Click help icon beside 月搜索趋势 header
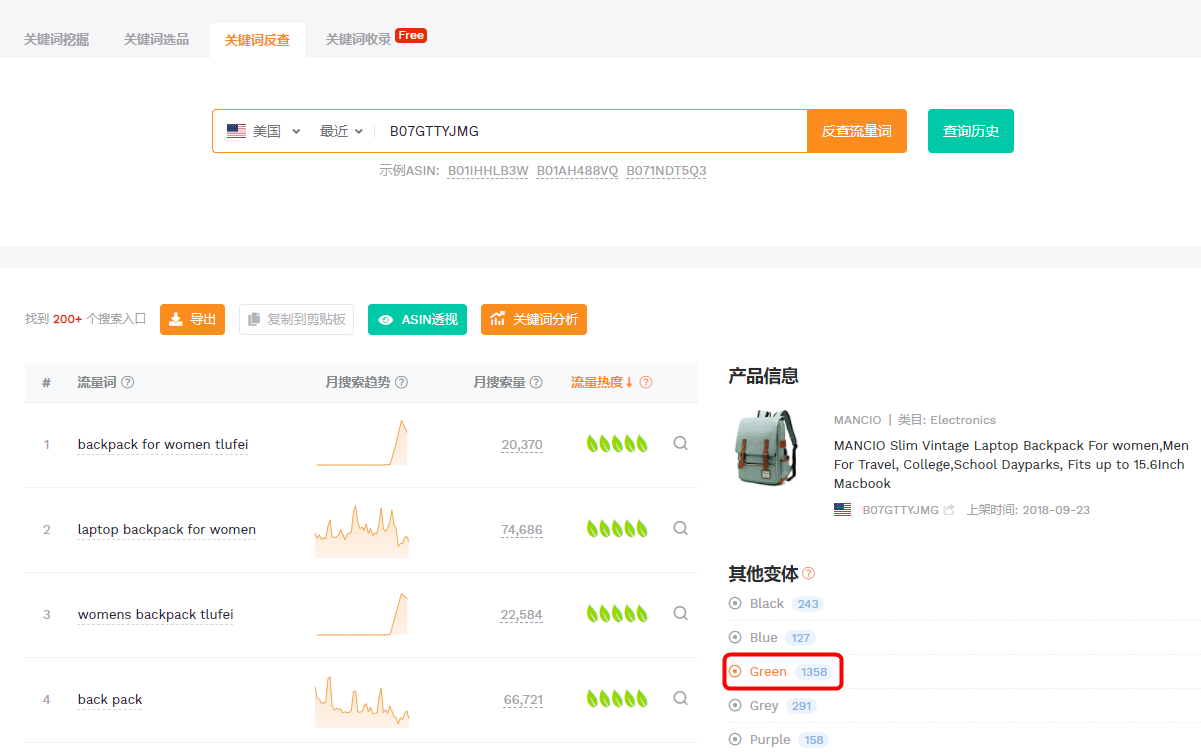Viewport: 1201px width, 754px height. (401, 382)
